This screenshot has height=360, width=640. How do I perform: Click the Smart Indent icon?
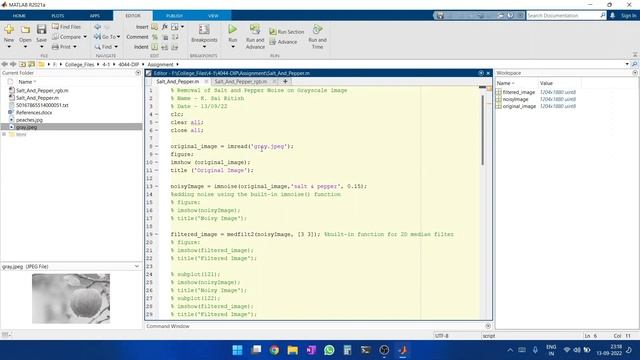[x=155, y=47]
